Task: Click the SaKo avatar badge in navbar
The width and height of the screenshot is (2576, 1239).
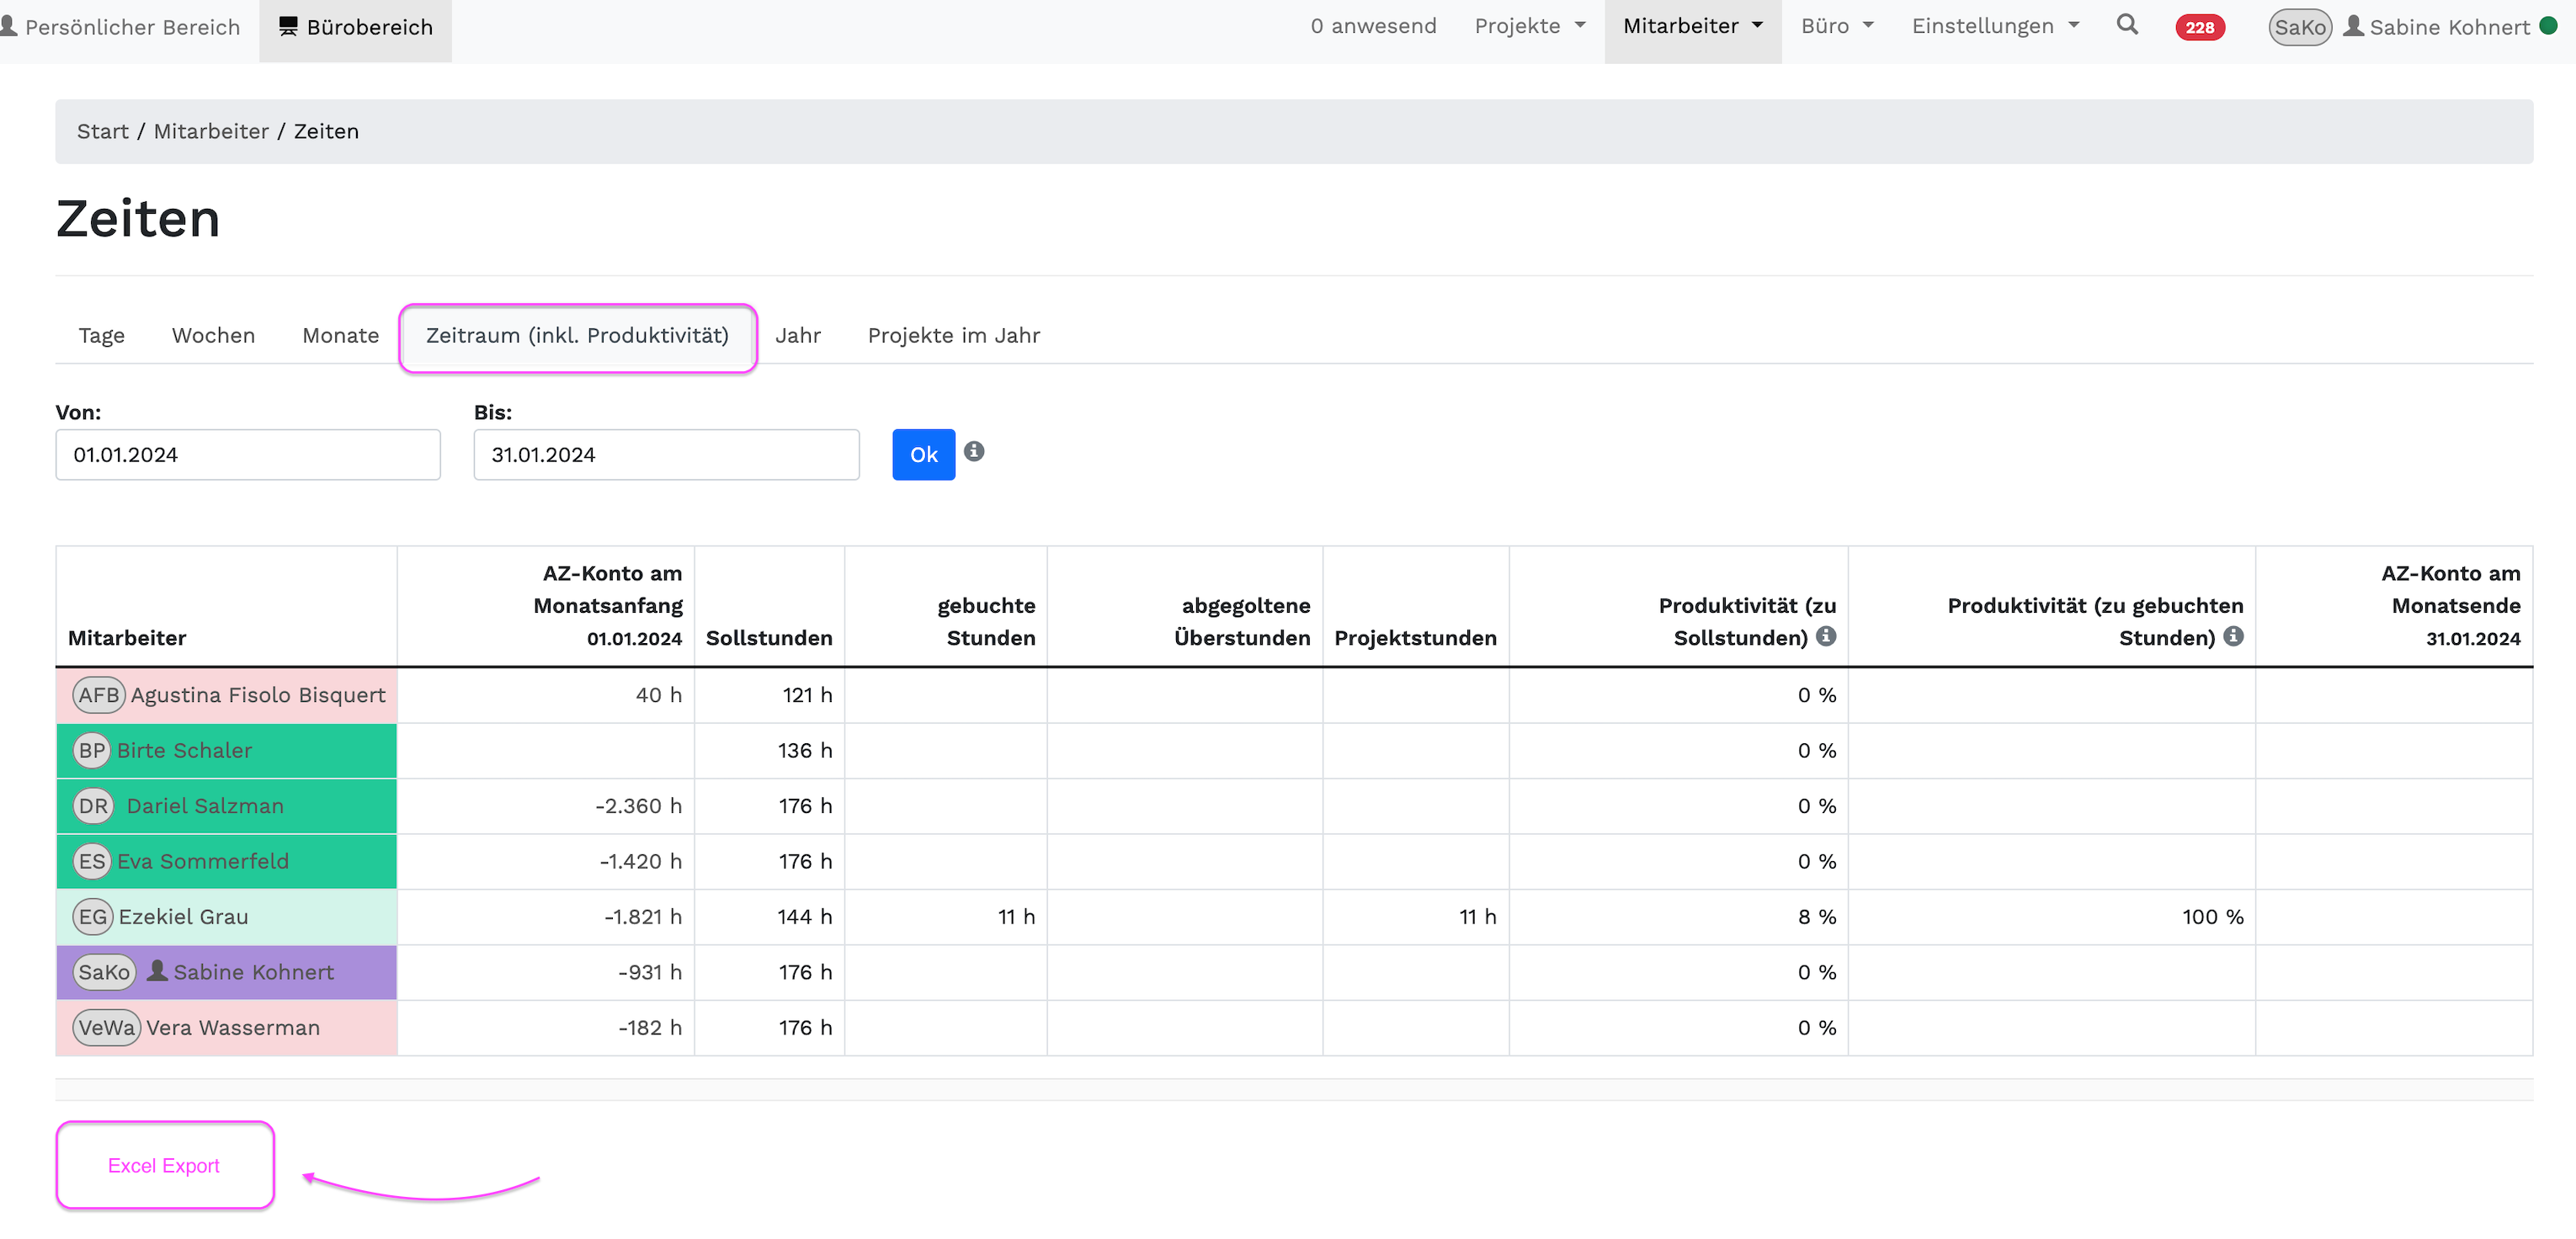Action: coord(2300,27)
